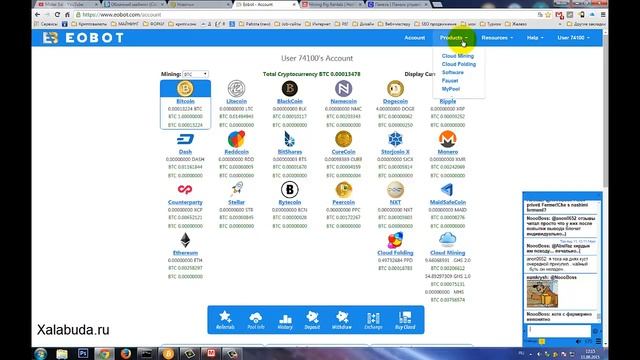640x360 pixels.
Task: Click the Monero logo icon
Action: point(447,139)
